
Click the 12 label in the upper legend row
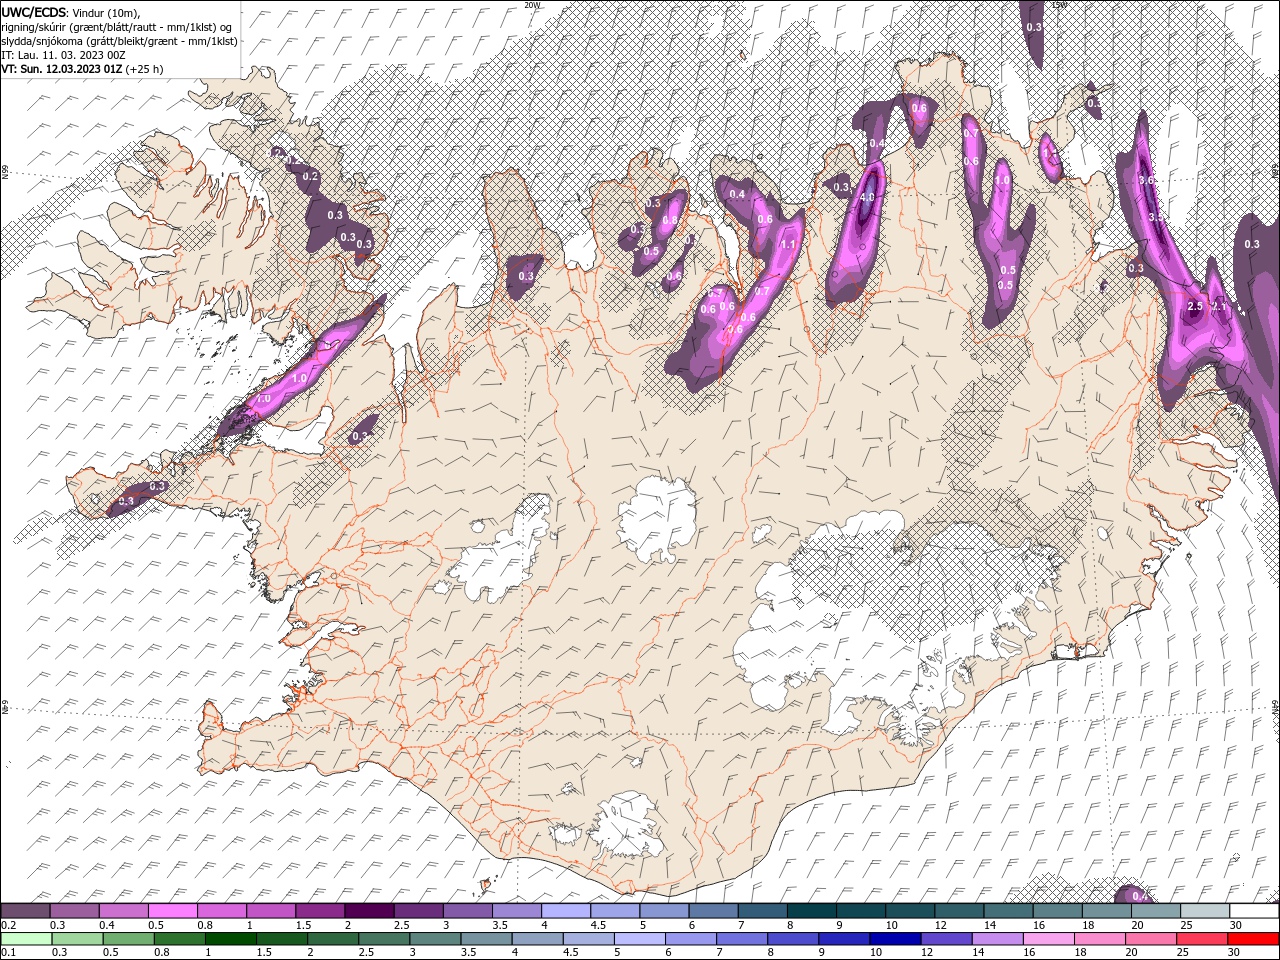tap(941, 925)
